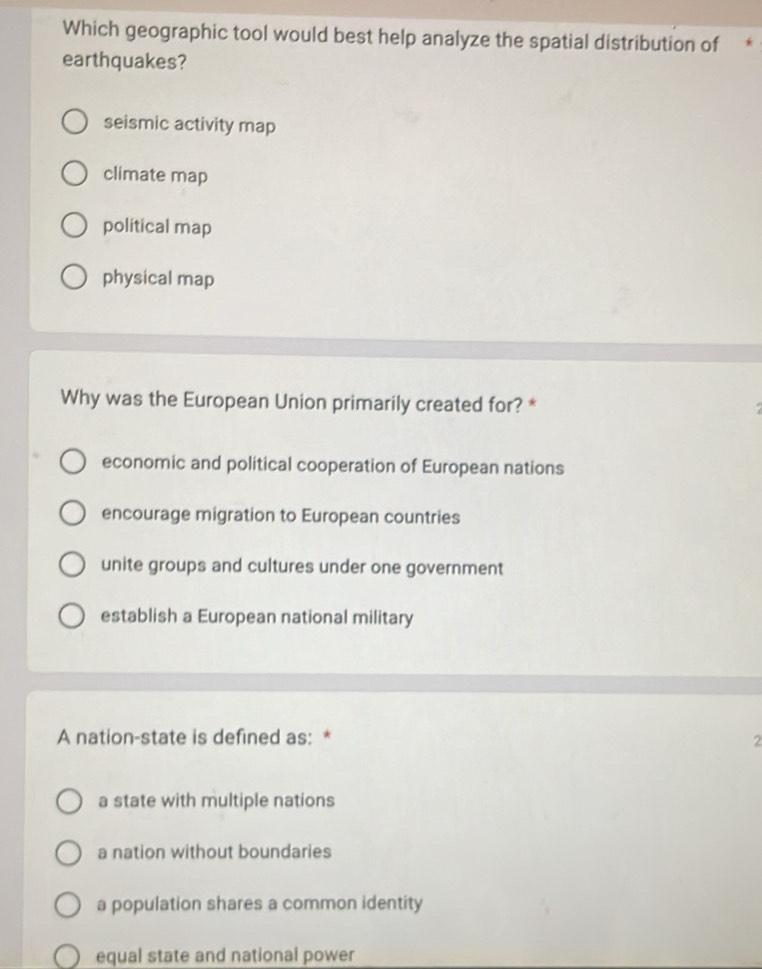The height and width of the screenshot is (969, 762).
Task: Select the seismic activity map option
Action: [x=74, y=122]
